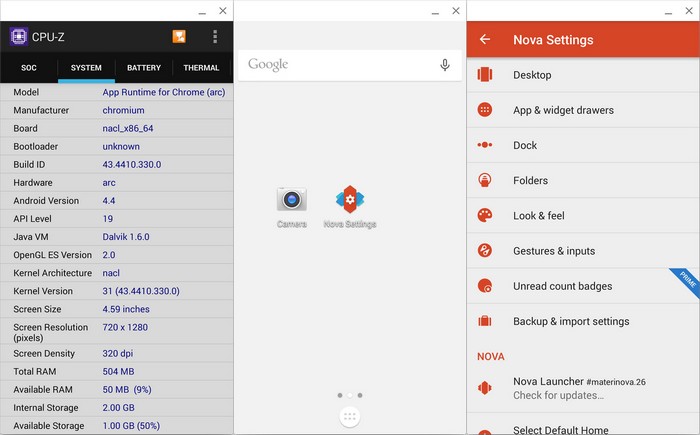Click Java VM value 'Dalvik 1.6.0'
700x435 pixels.
[126, 237]
